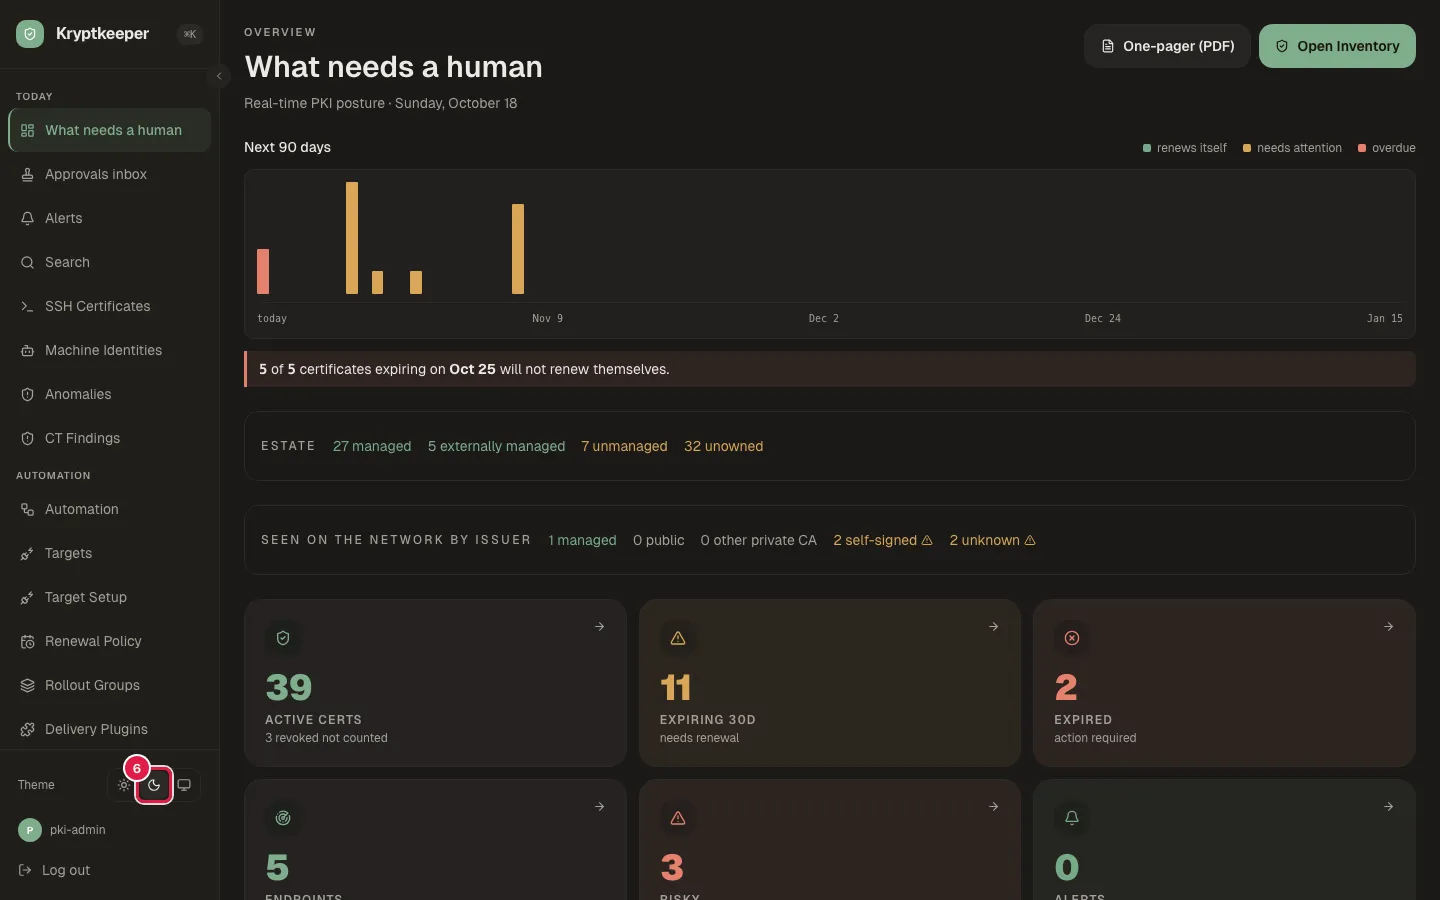Open the Active Certs card arrow
Screen dimensions: 1440x900
tap(599, 627)
